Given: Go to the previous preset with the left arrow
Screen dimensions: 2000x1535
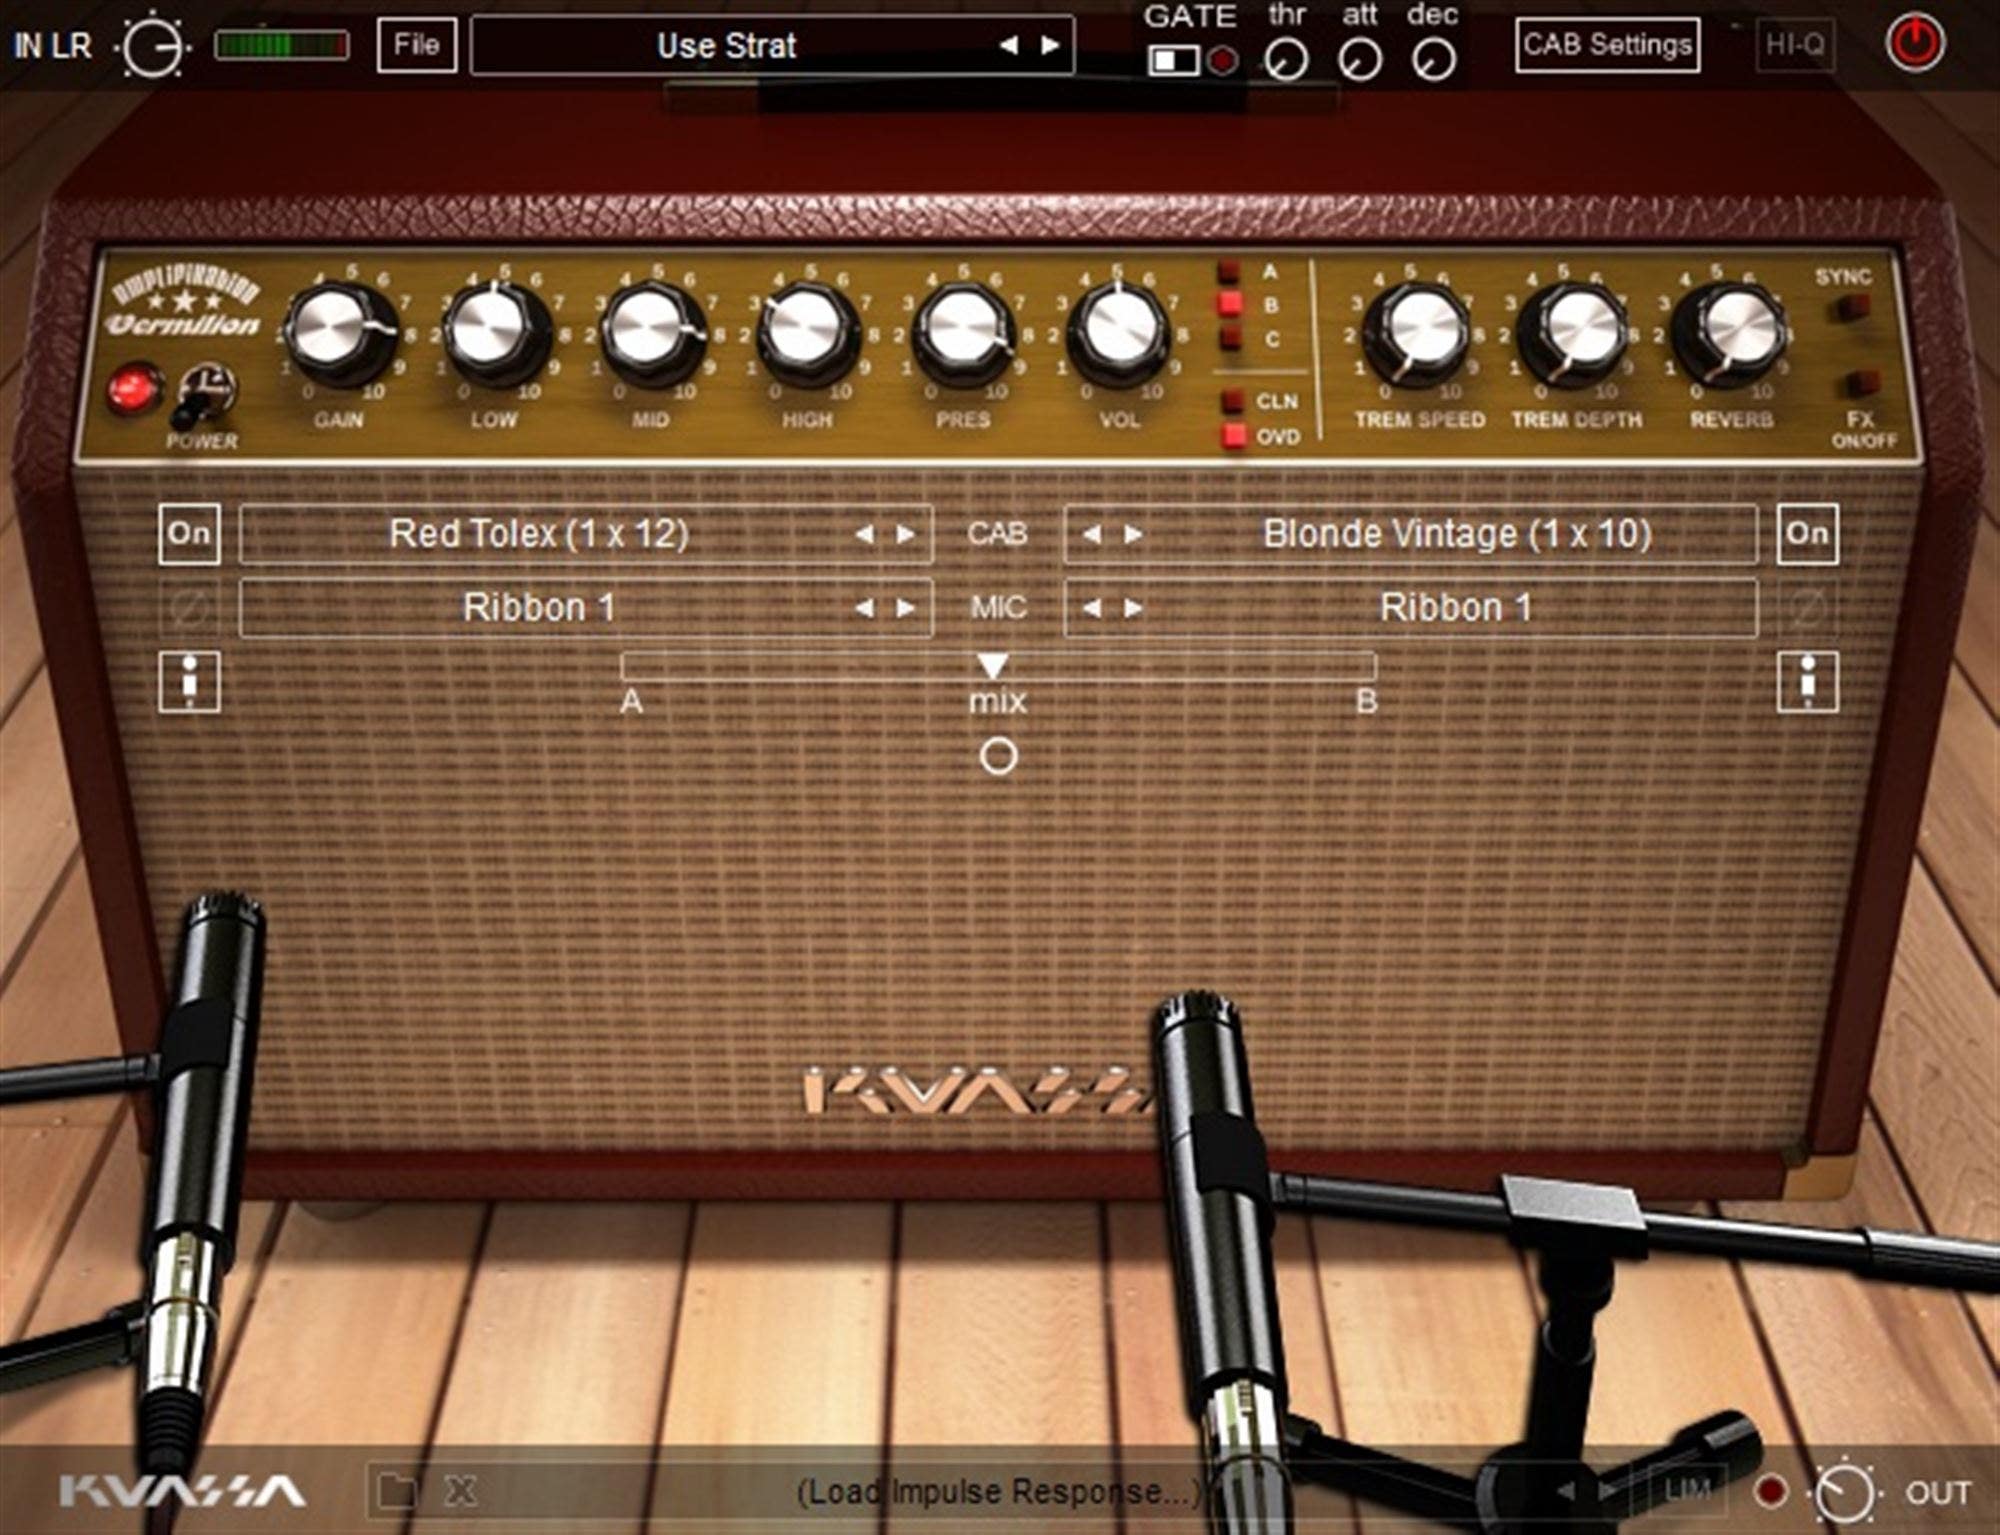Looking at the screenshot, I should (1009, 45).
